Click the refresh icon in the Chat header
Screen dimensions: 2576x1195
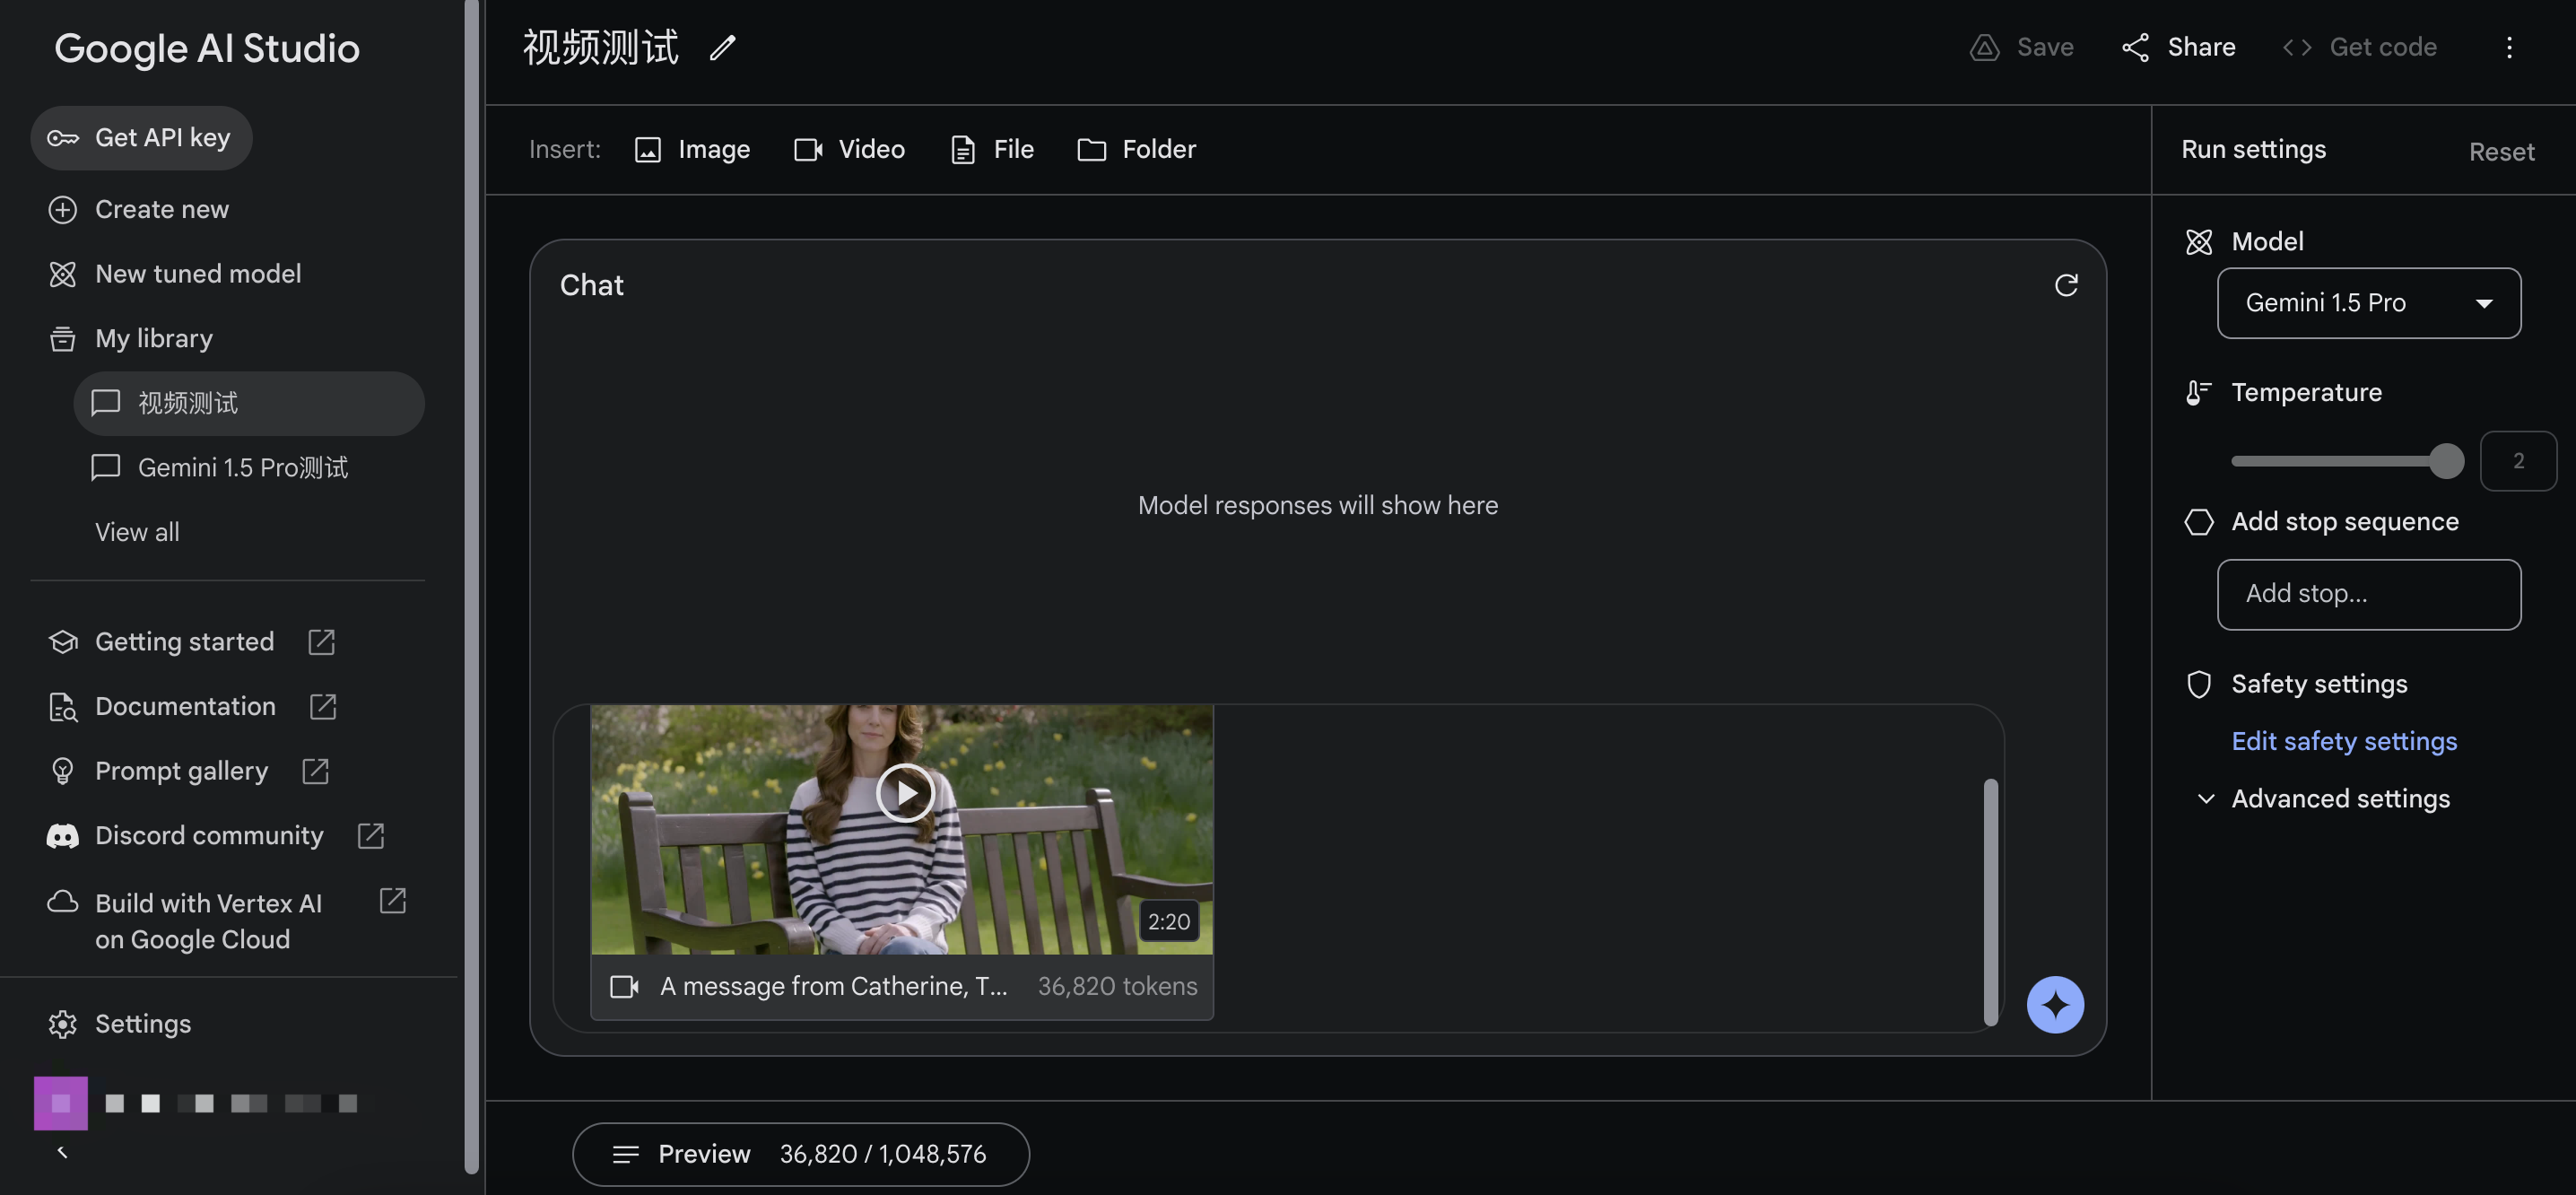point(2066,286)
